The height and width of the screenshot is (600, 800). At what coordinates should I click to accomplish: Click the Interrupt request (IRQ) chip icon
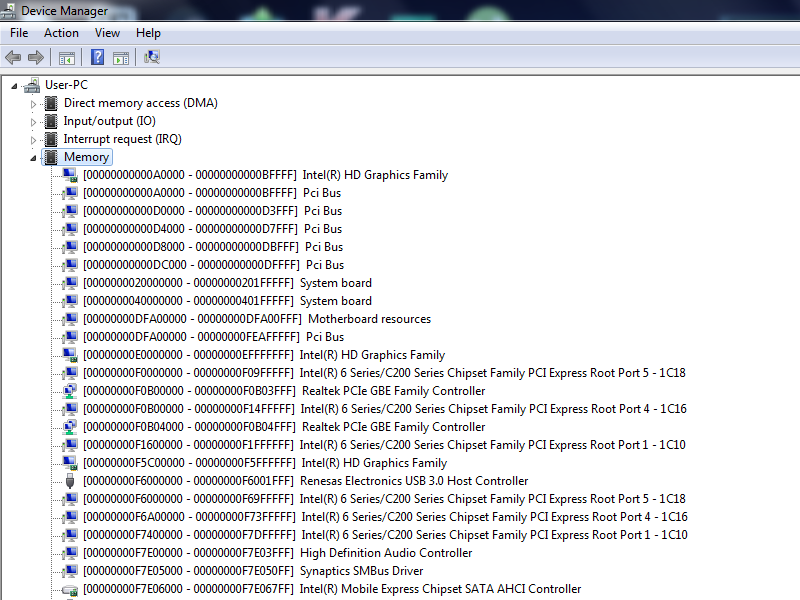pos(51,139)
